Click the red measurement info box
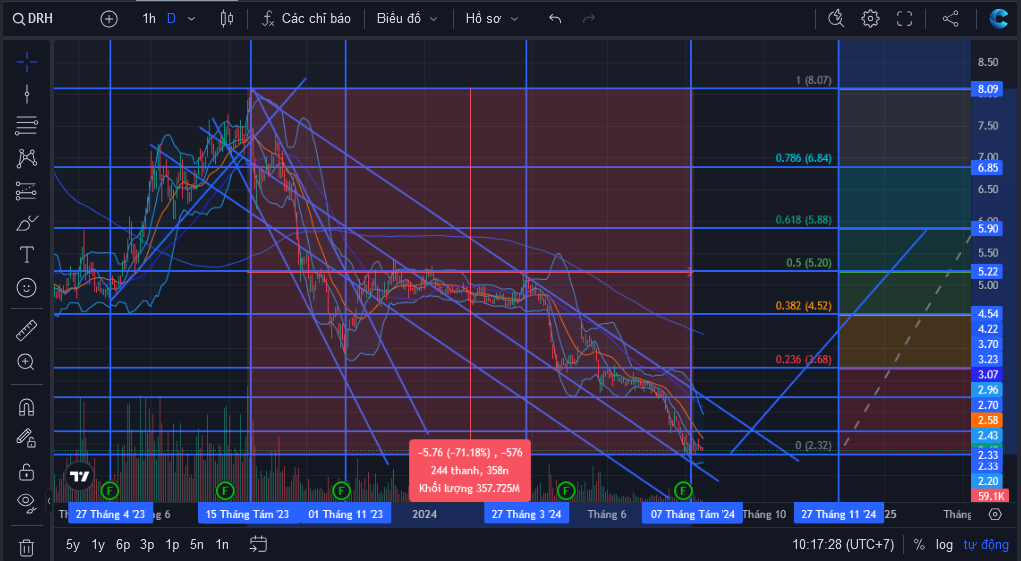The width and height of the screenshot is (1021, 561). tap(469, 471)
